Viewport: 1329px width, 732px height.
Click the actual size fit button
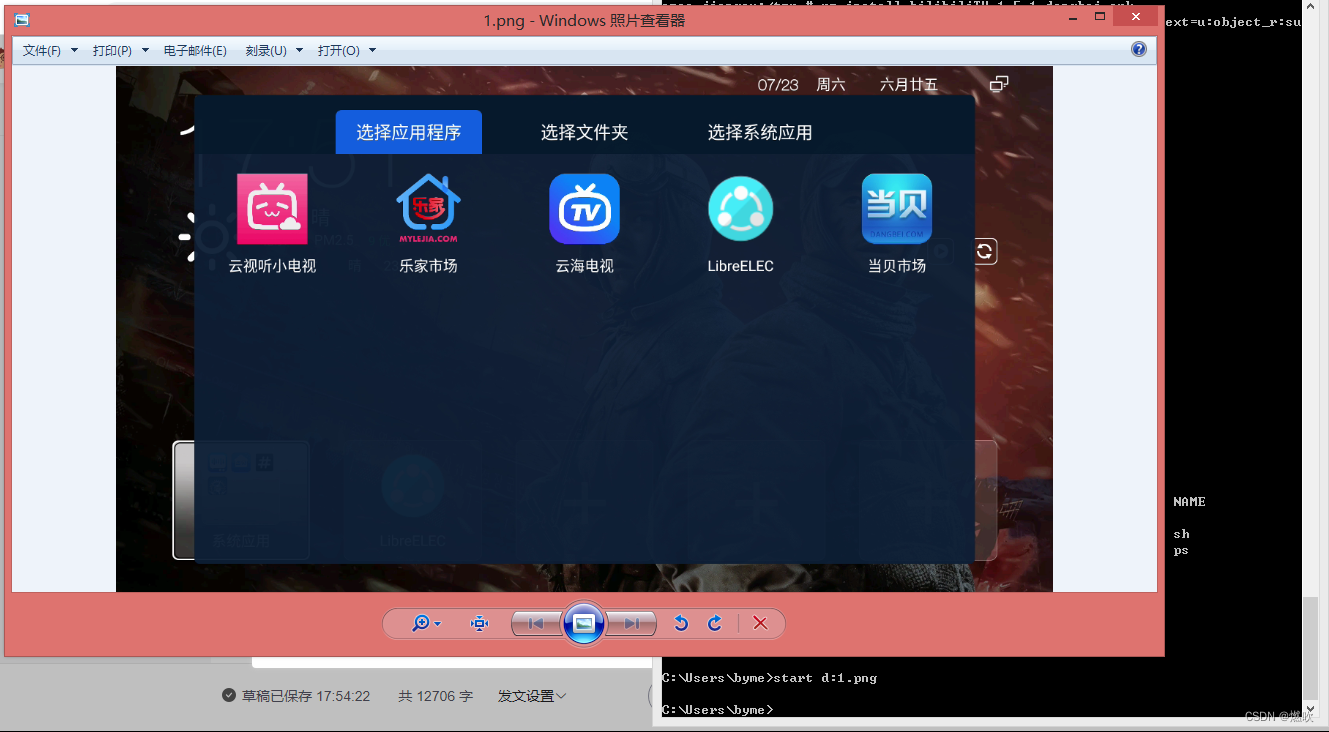pyautogui.click(x=480, y=623)
